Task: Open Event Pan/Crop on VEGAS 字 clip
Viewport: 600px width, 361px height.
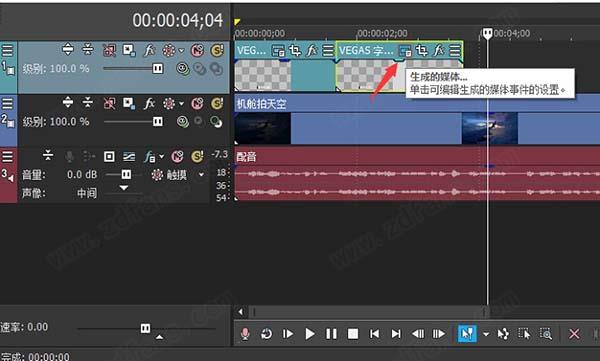Action: tap(422, 51)
